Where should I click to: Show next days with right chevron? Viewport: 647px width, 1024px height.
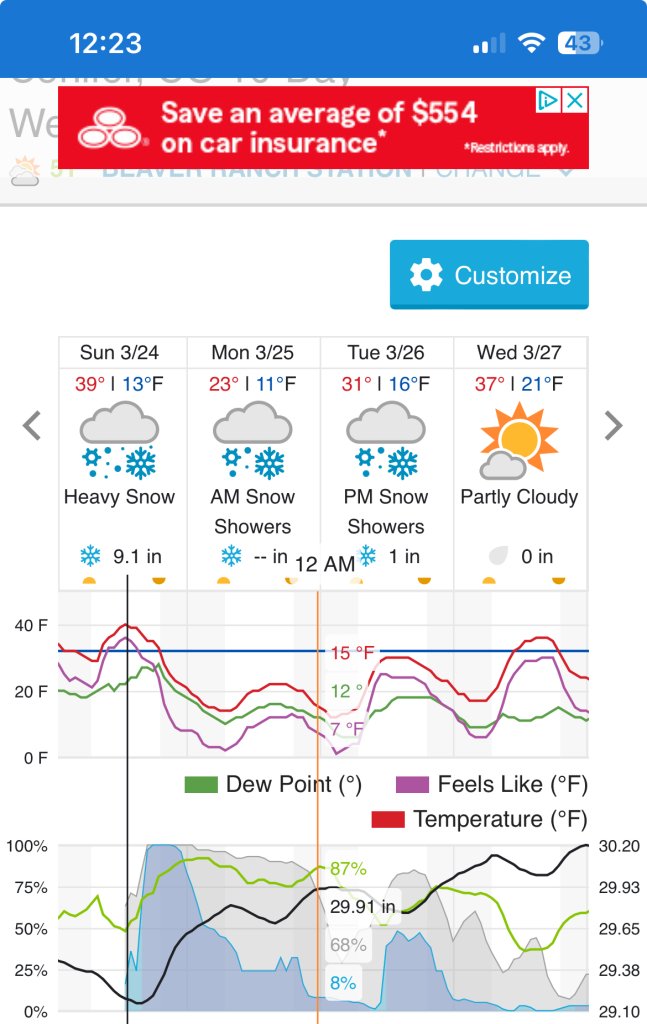click(x=613, y=426)
